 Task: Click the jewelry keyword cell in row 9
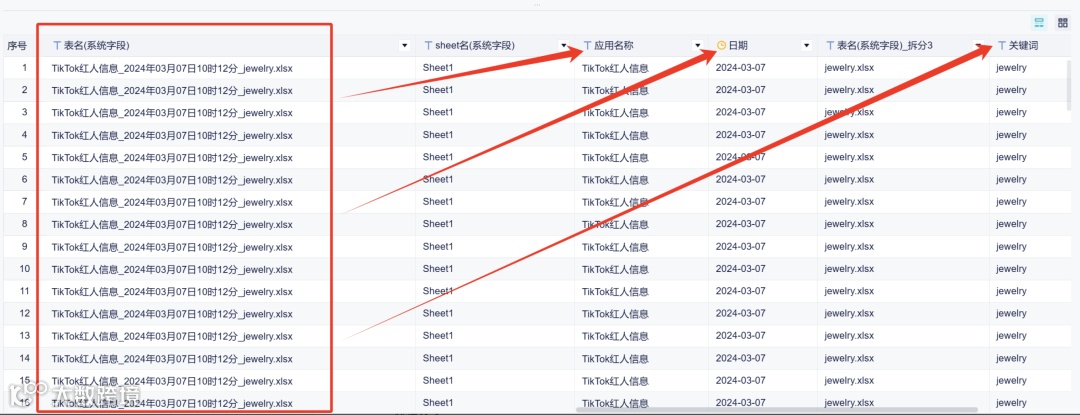pos(1011,247)
